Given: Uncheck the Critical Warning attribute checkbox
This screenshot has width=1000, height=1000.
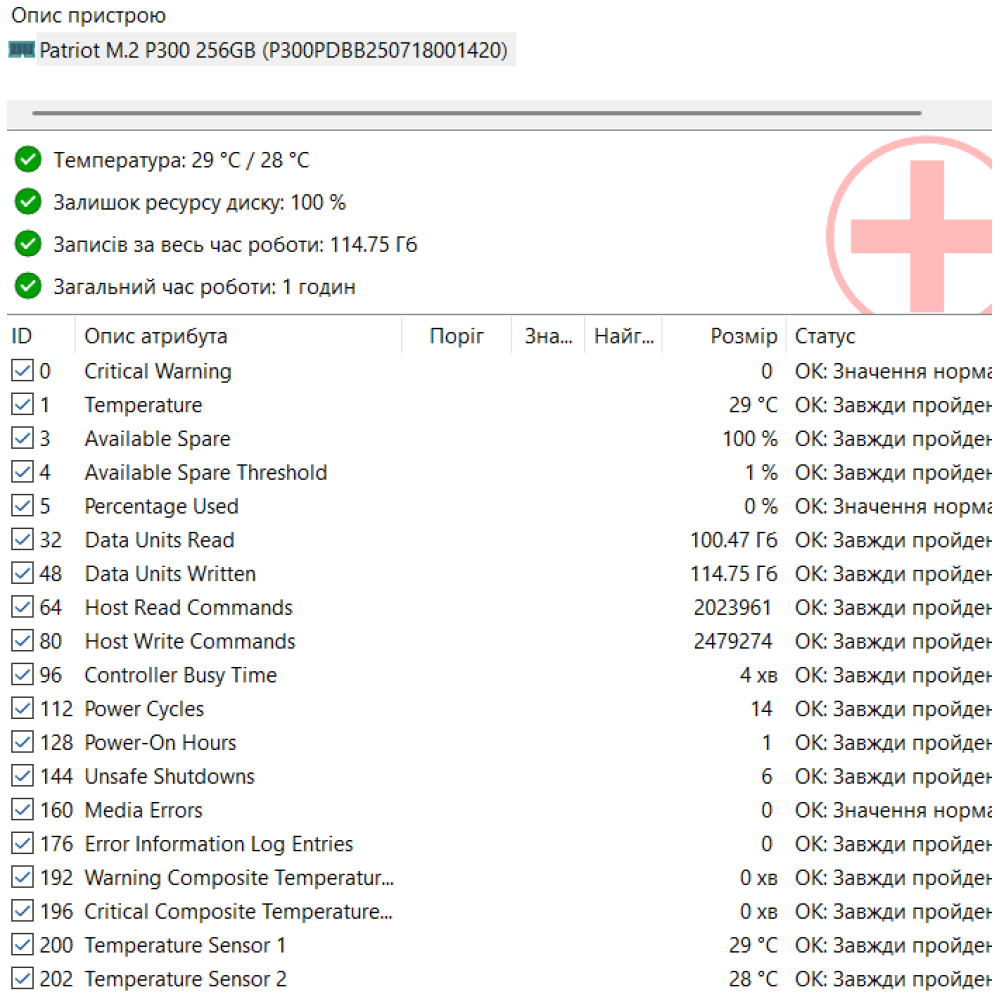Looking at the screenshot, I should point(22,371).
